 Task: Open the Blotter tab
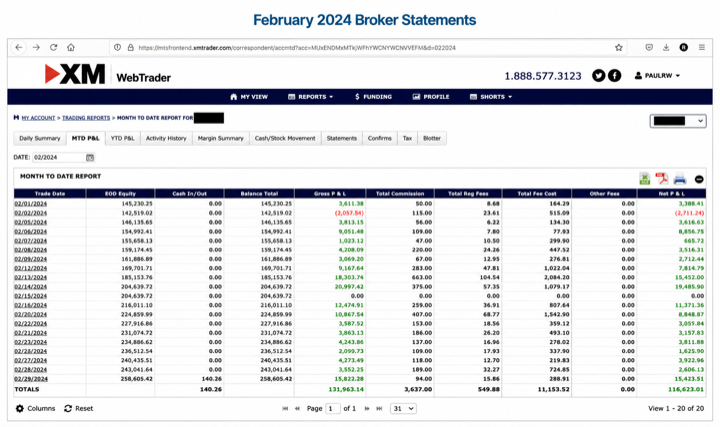(x=432, y=138)
